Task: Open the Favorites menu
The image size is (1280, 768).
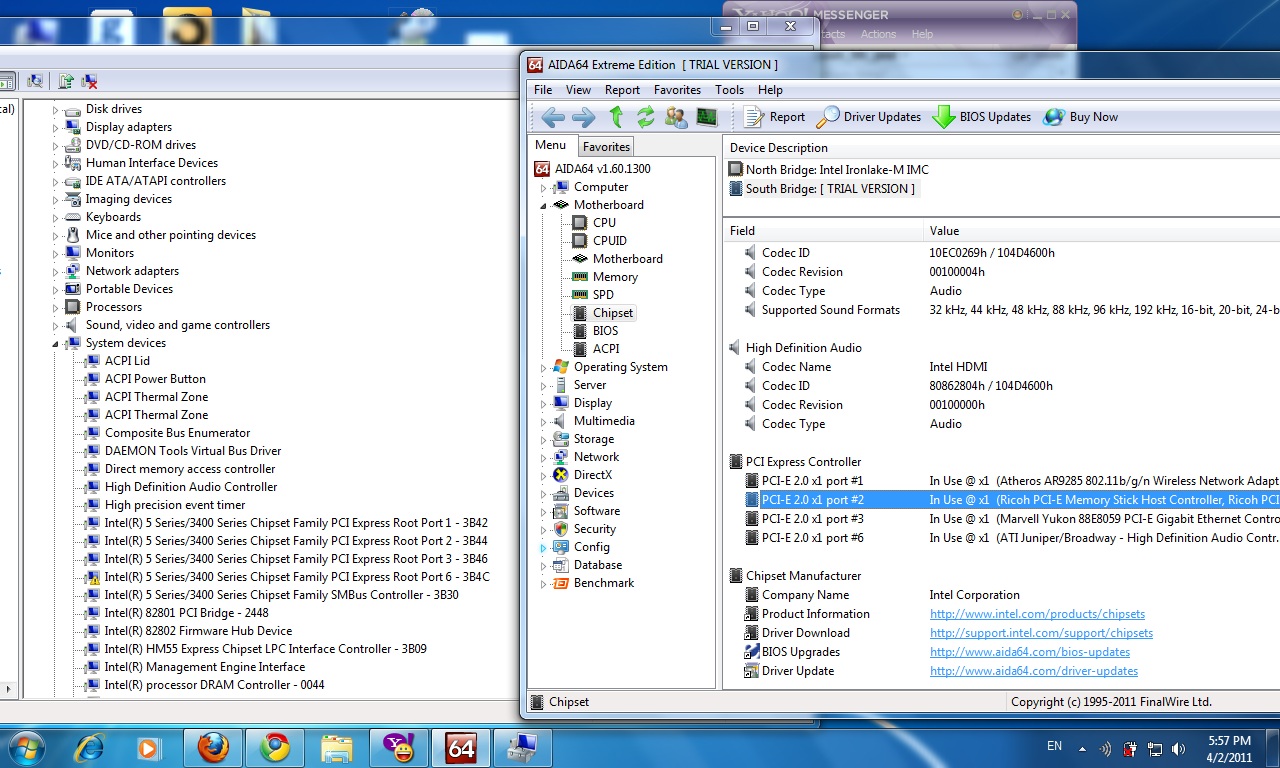Action: (x=678, y=90)
